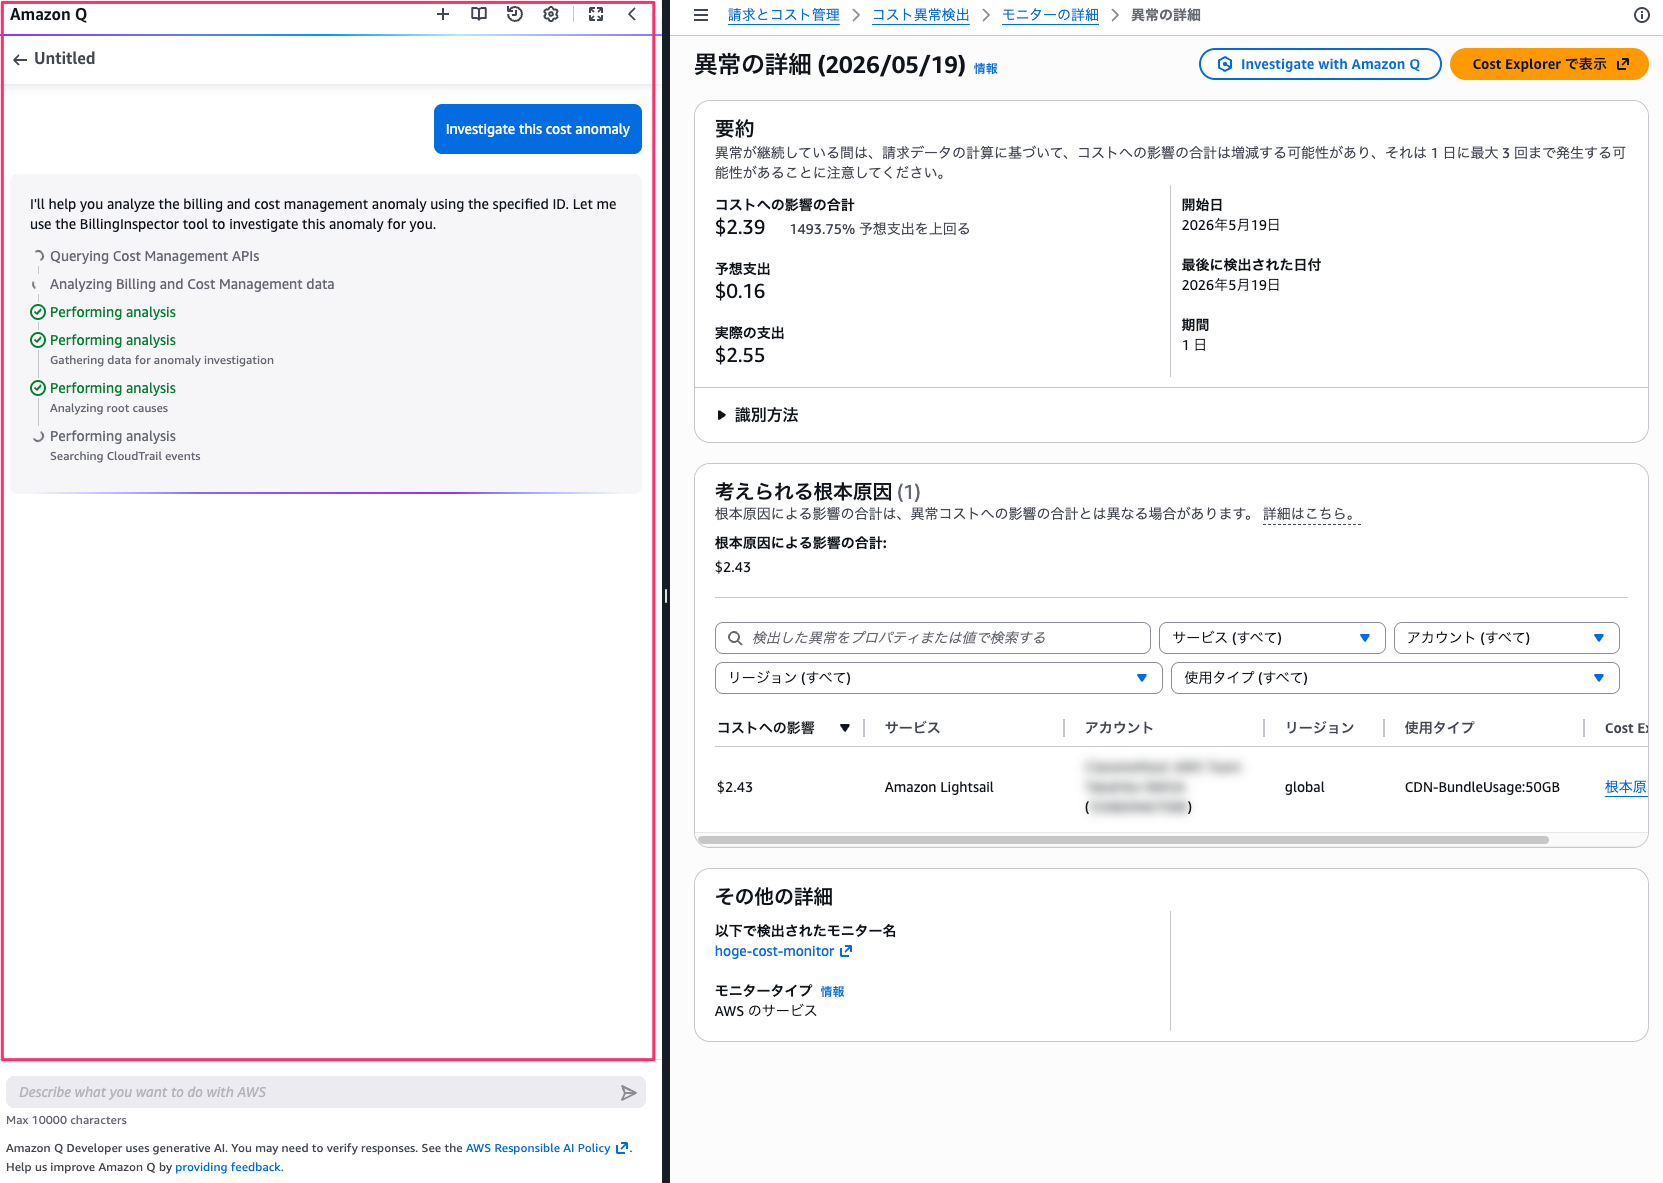Click the Analyzing root causes step text

pyautogui.click(x=109, y=408)
